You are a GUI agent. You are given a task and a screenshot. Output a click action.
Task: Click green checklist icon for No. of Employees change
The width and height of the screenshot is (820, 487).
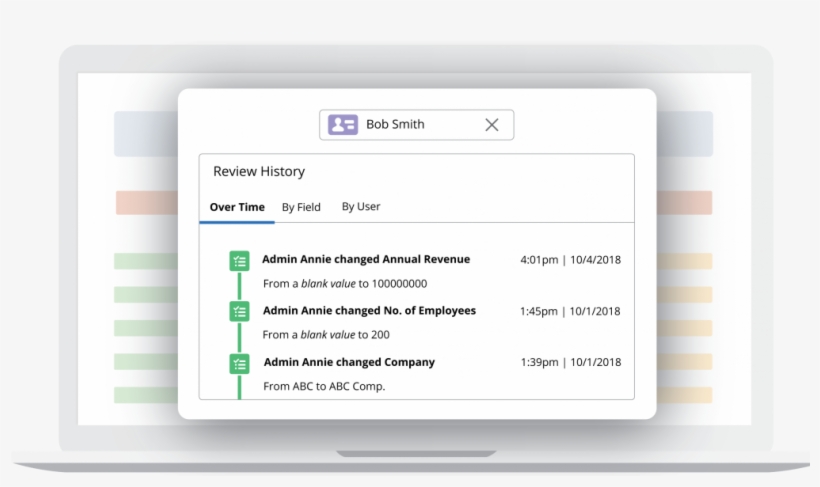[x=239, y=312]
